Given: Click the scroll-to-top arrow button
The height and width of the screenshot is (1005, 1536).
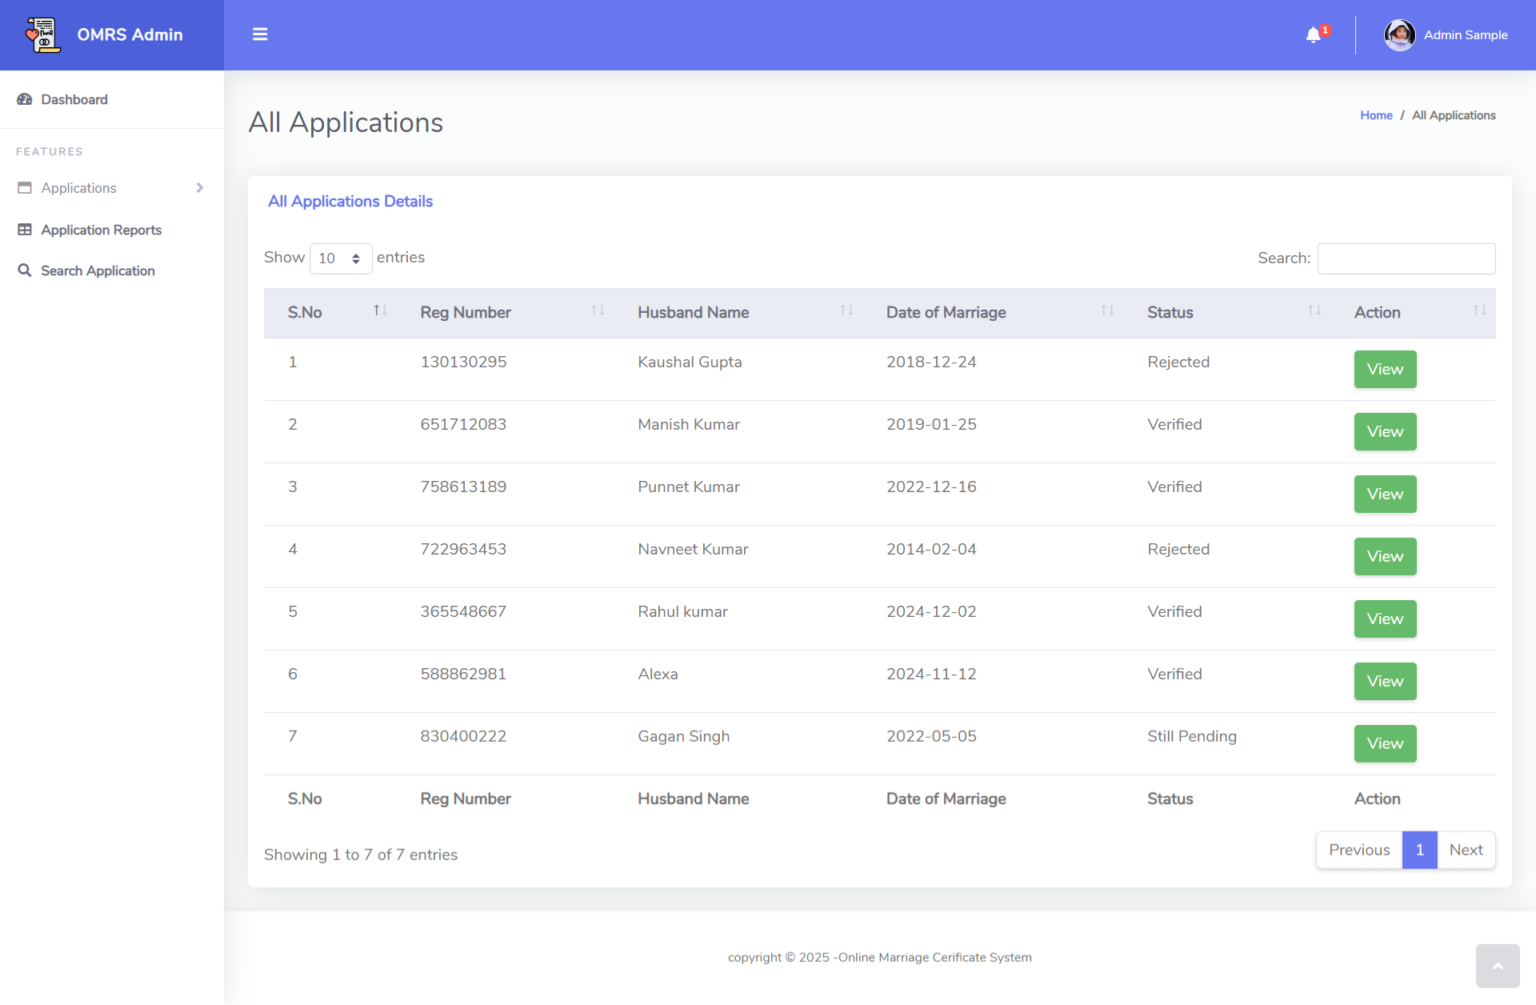Looking at the screenshot, I should (1496, 965).
